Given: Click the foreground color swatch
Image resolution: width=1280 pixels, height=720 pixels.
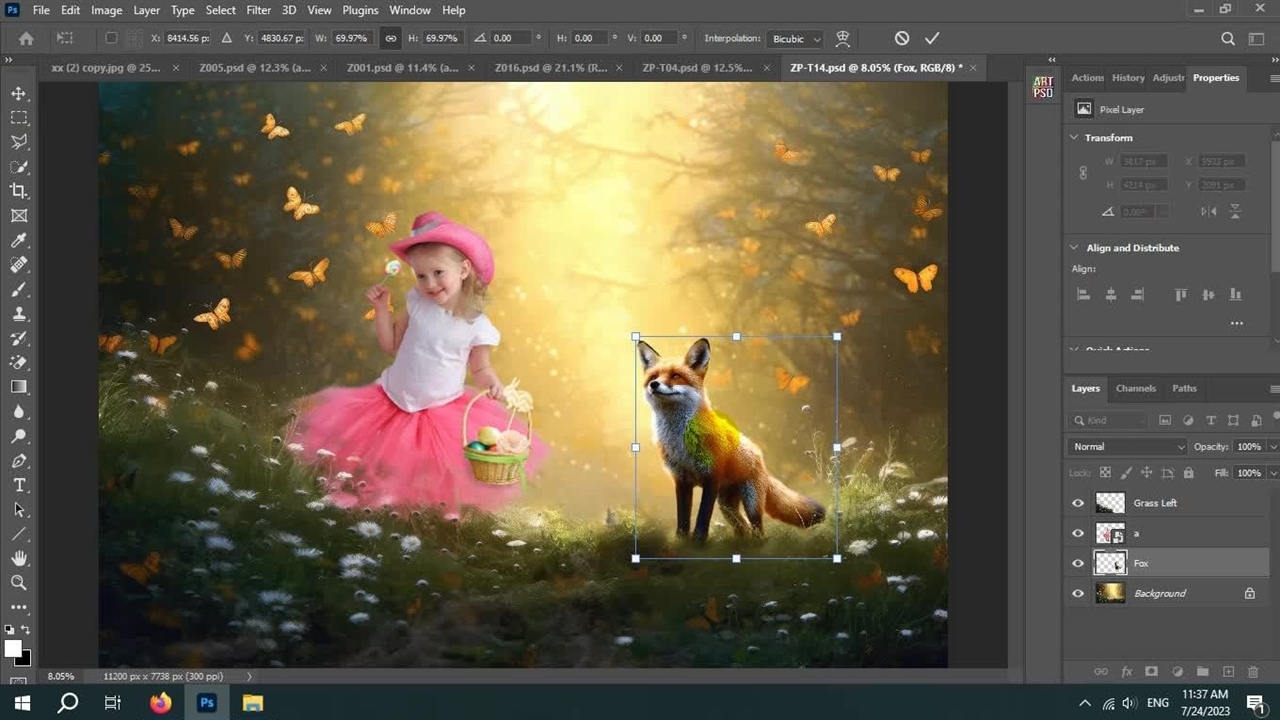Looking at the screenshot, I should (x=13, y=649).
